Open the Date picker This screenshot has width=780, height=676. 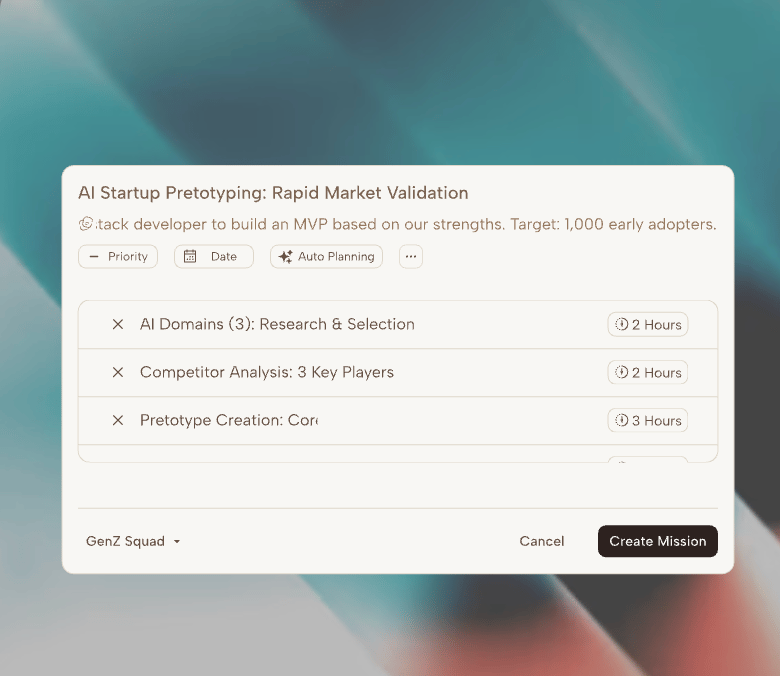[x=214, y=257]
